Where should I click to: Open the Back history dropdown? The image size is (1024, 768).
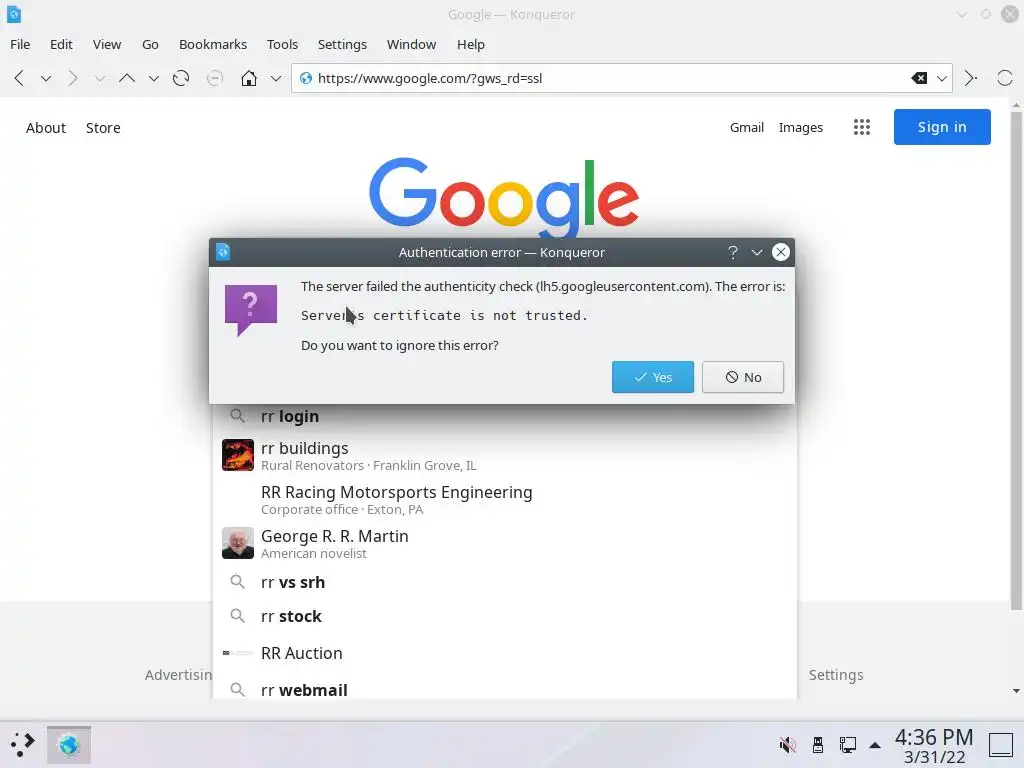[46, 79]
